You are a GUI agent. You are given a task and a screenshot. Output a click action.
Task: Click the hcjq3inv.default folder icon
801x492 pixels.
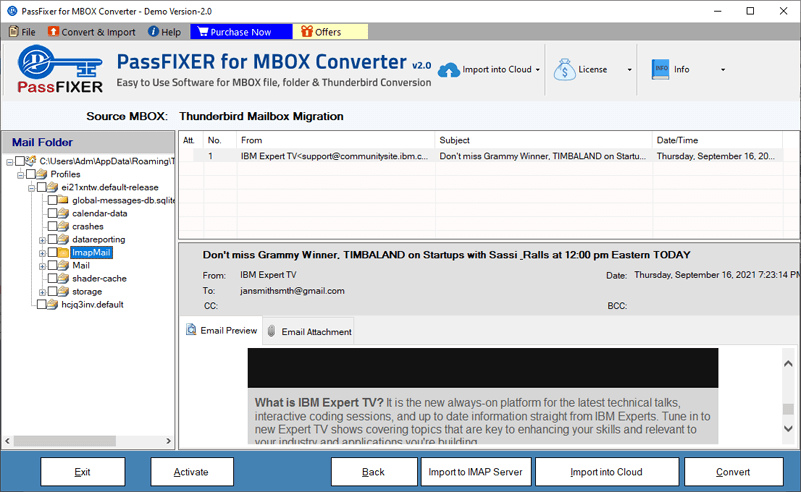pyautogui.click(x=53, y=304)
